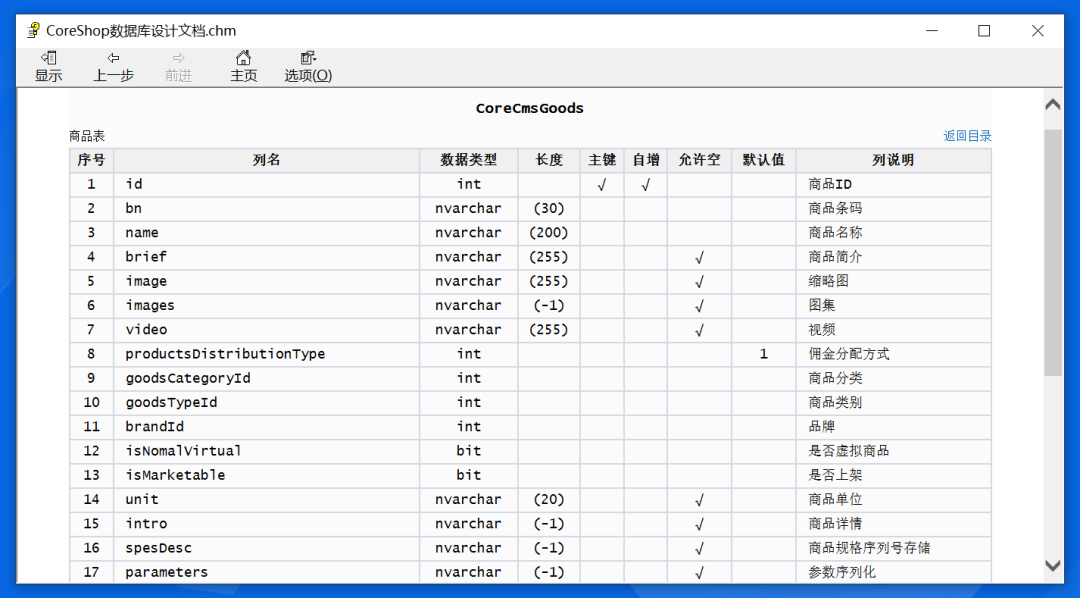The height and width of the screenshot is (598, 1080).
Task: Click the 商品类别 description cell
Action: [893, 402]
